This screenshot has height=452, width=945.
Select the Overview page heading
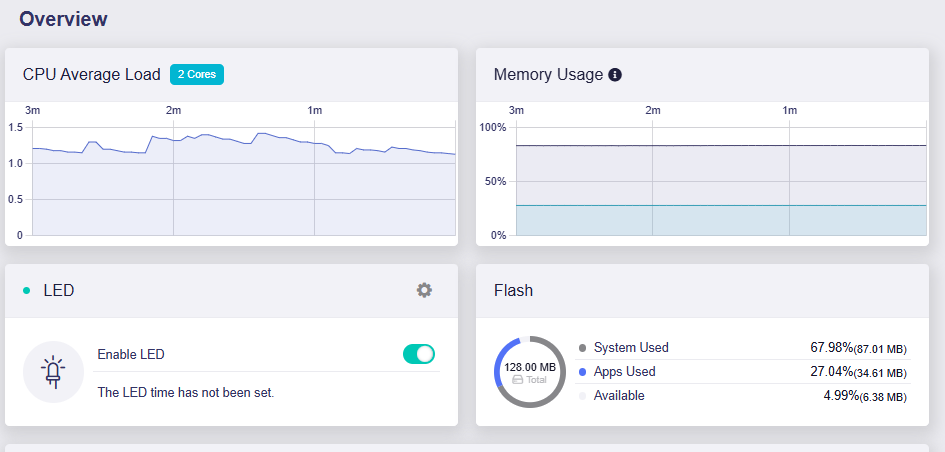tap(64, 19)
